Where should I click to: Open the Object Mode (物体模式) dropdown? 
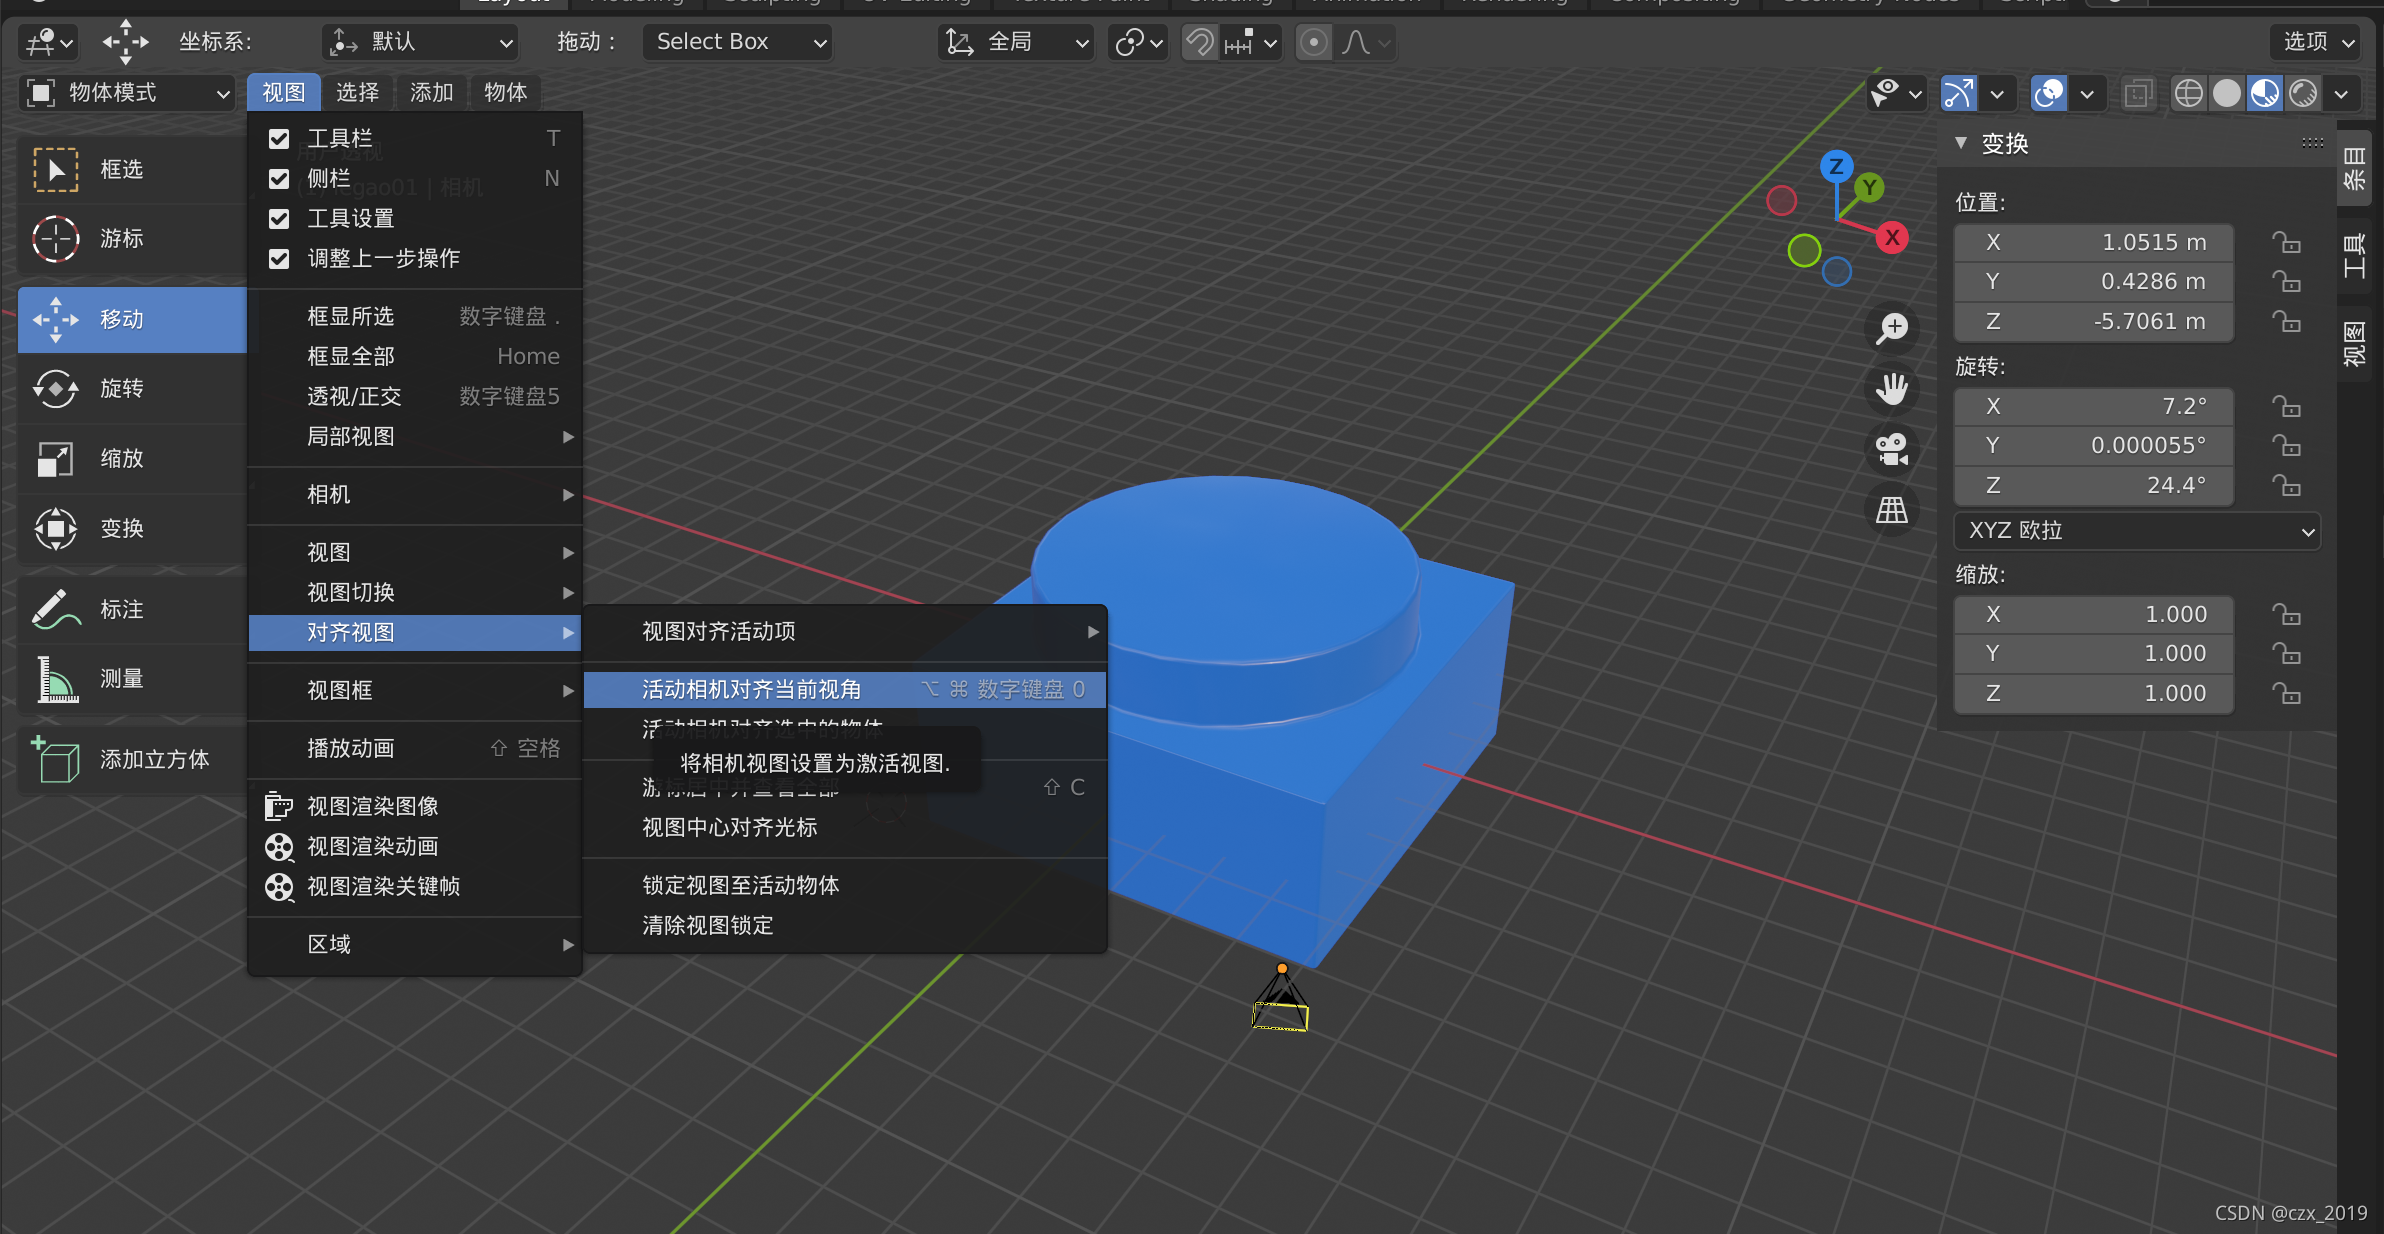coord(127,93)
